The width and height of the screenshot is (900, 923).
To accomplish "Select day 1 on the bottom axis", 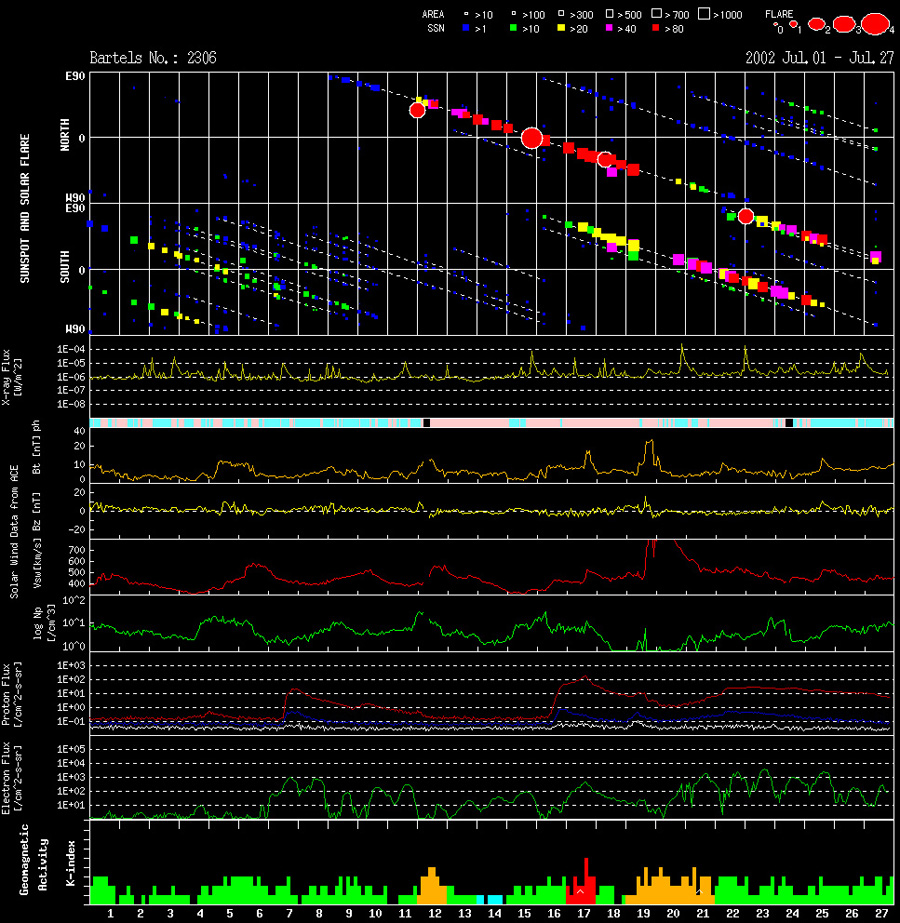I will [x=111, y=914].
